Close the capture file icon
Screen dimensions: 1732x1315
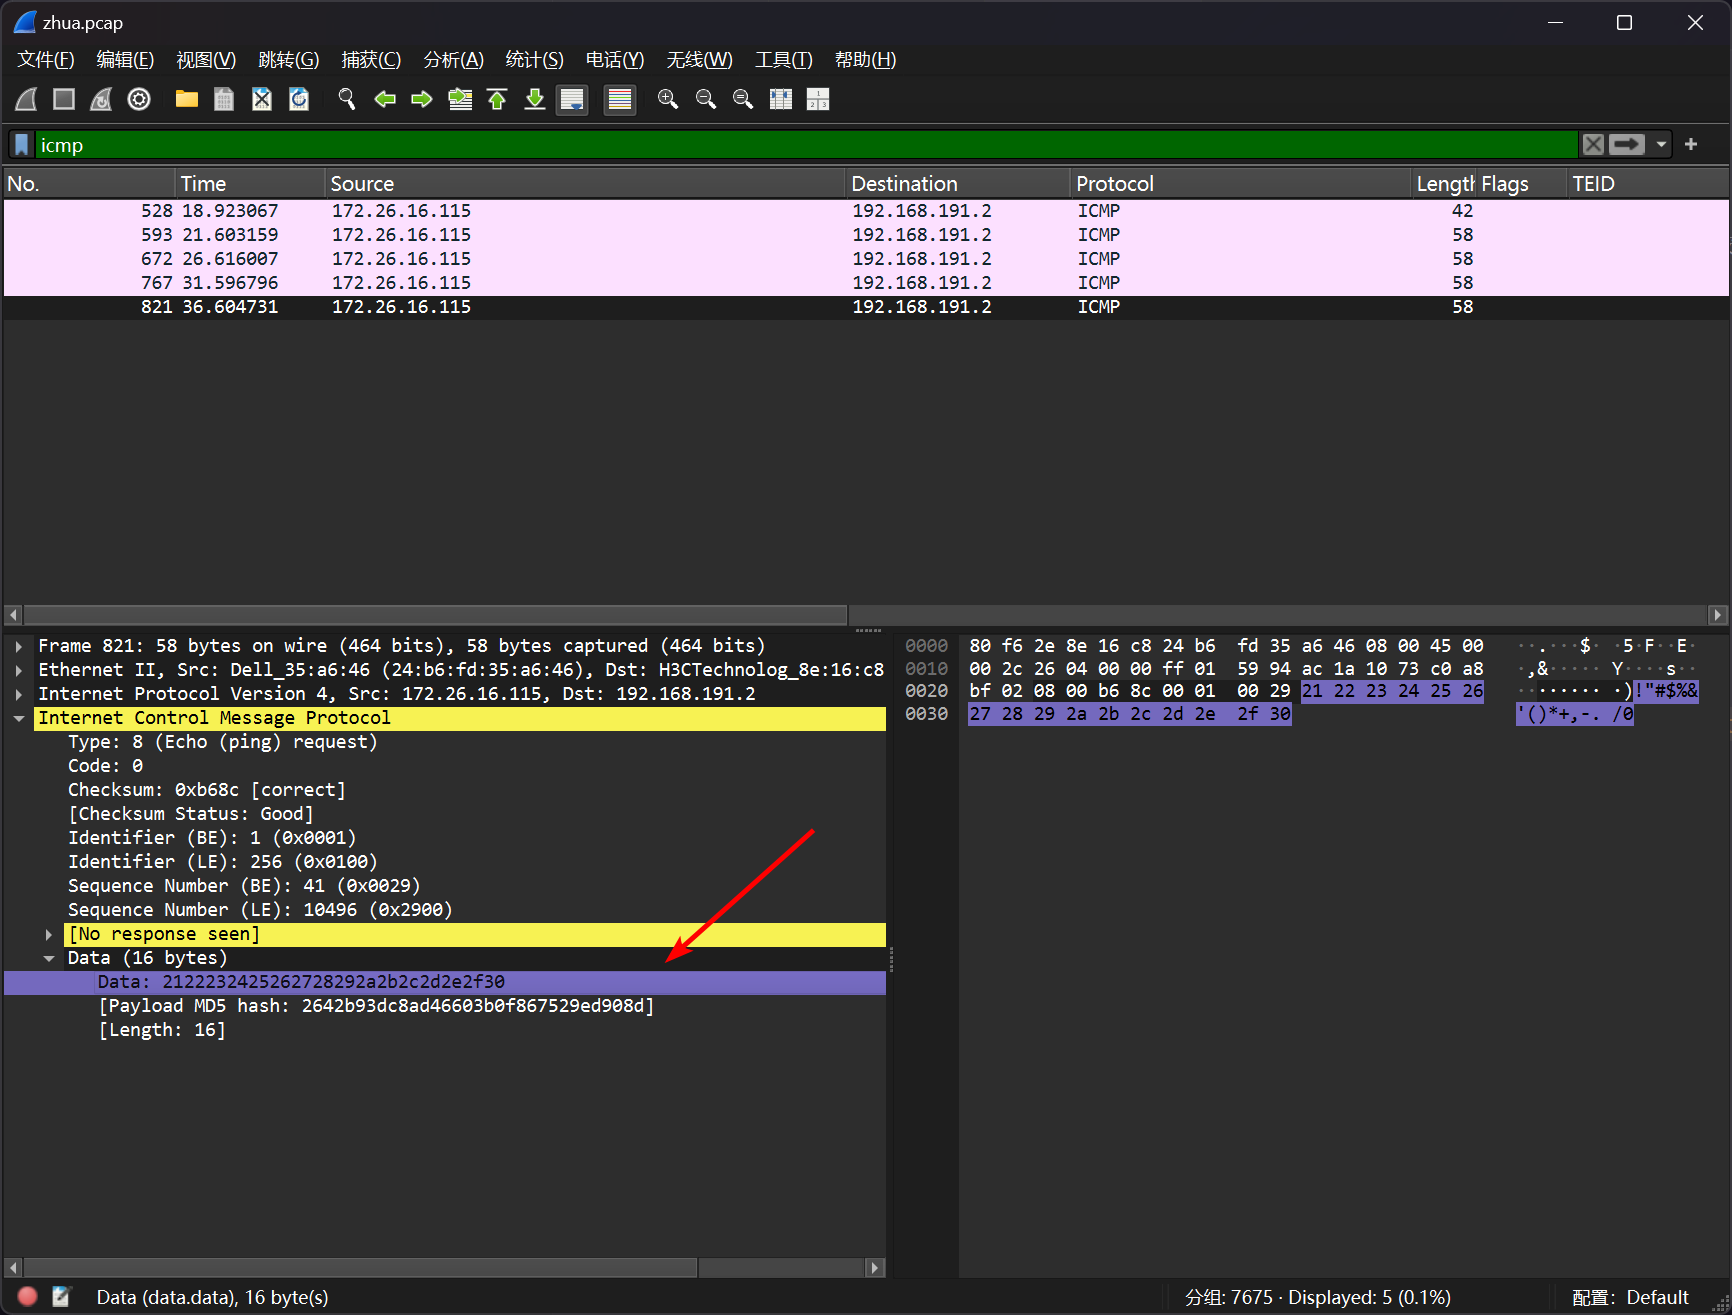[x=262, y=99]
